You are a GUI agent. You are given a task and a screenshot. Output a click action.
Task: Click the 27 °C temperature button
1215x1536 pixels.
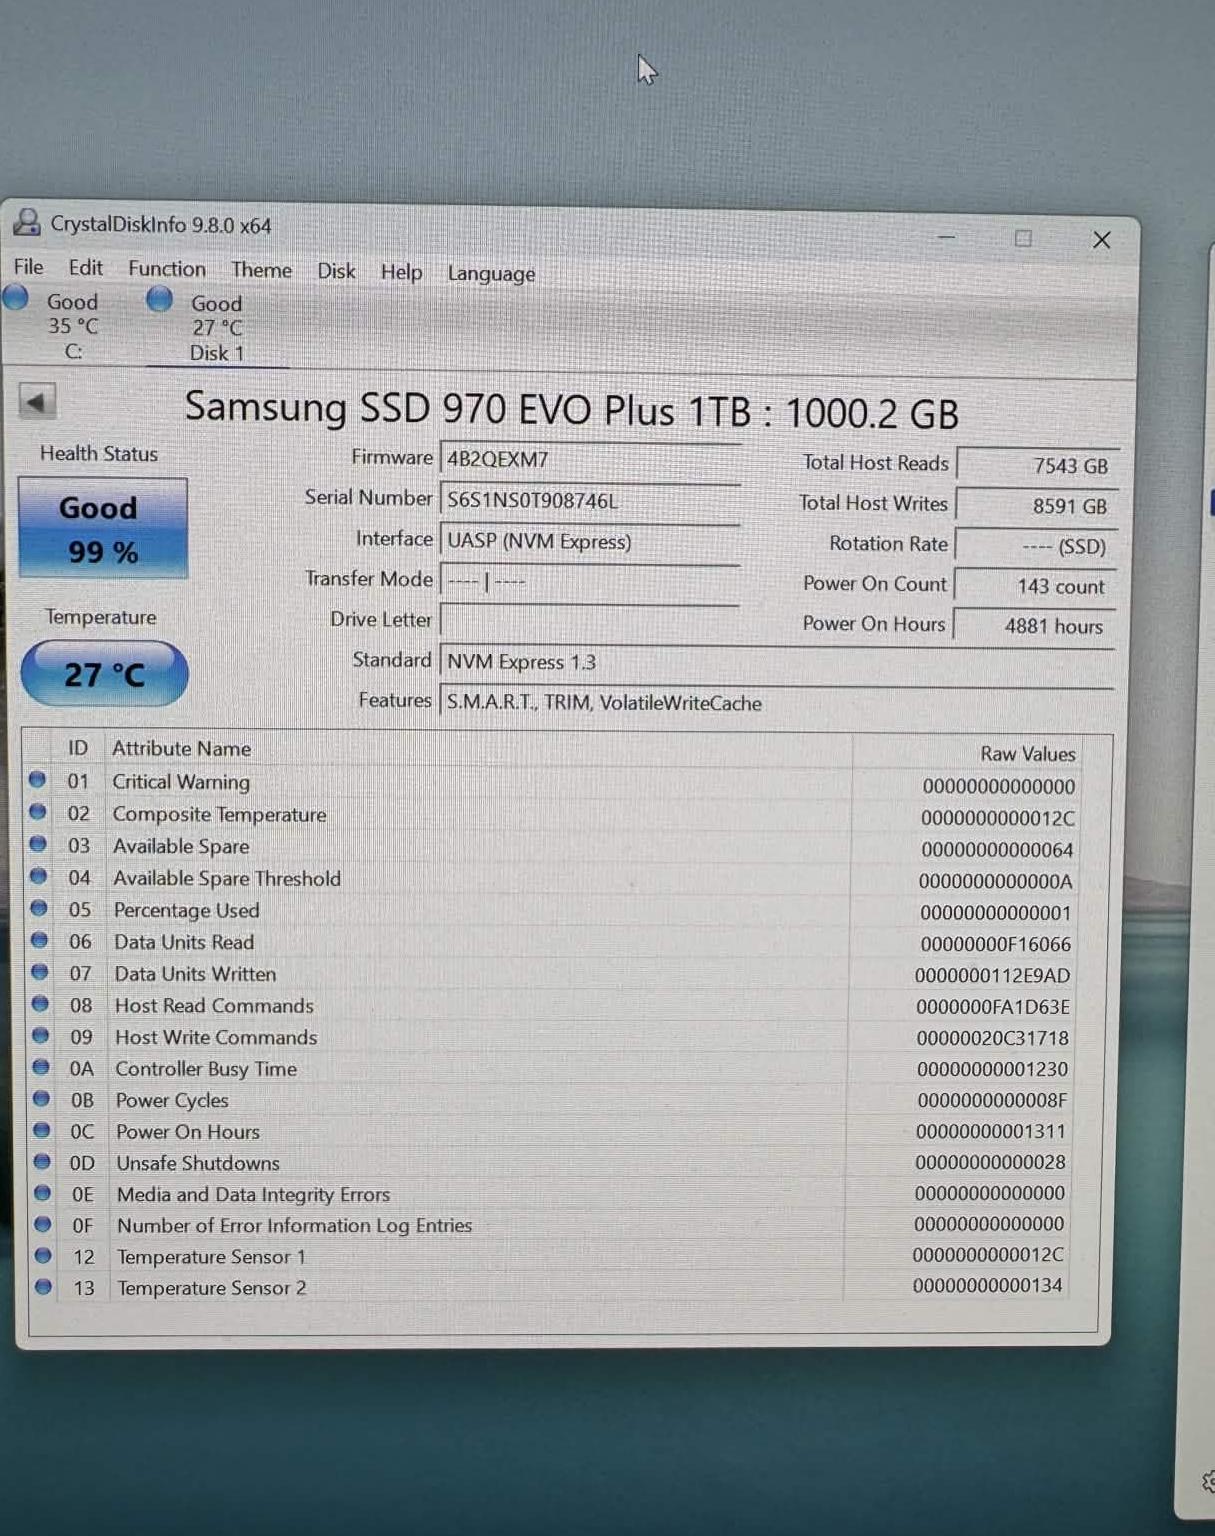[x=104, y=674]
